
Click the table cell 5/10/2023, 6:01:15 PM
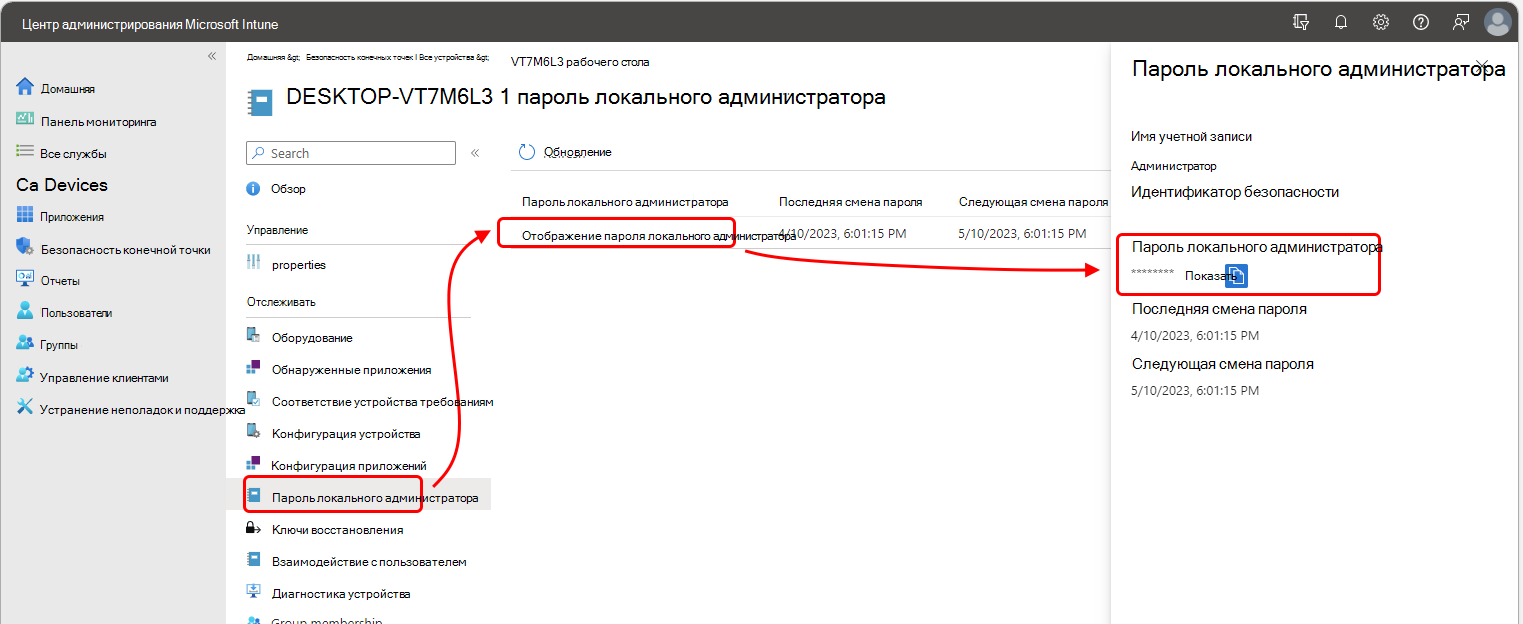click(1022, 234)
